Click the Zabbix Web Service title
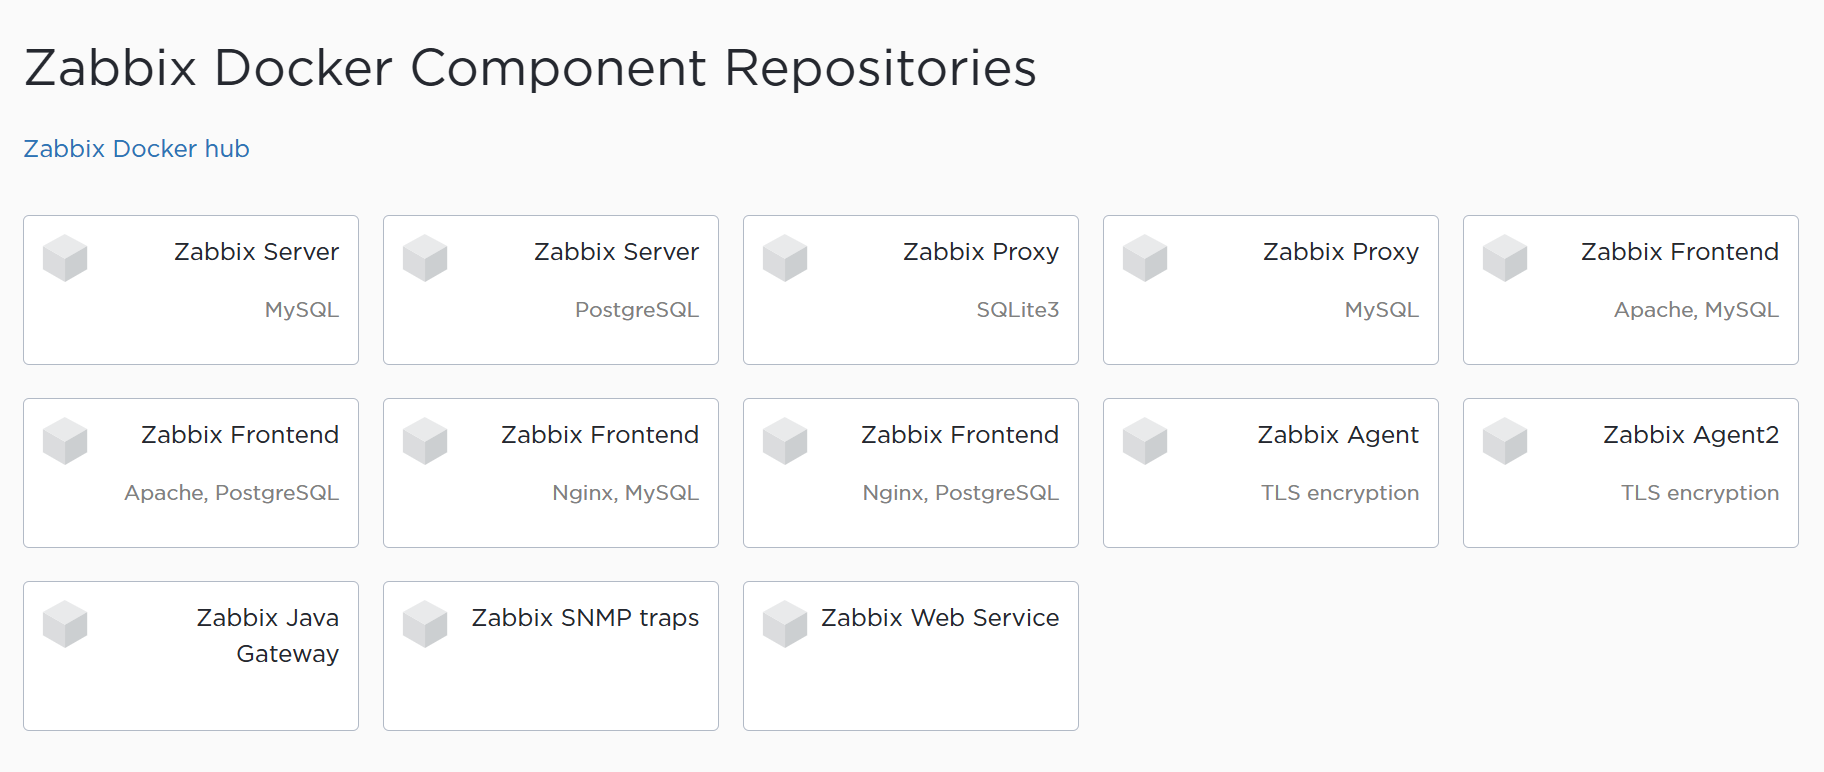 click(940, 618)
